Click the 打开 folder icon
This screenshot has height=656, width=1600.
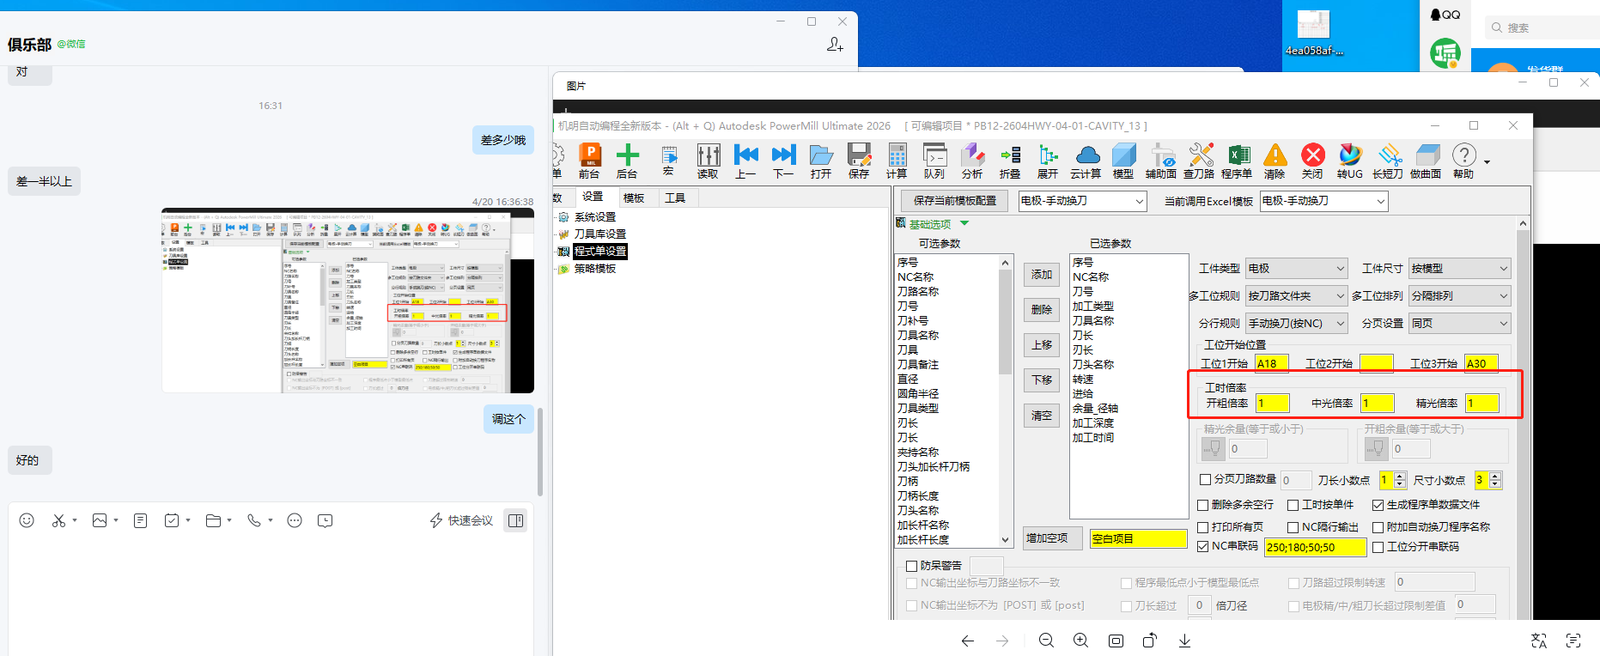point(821,160)
